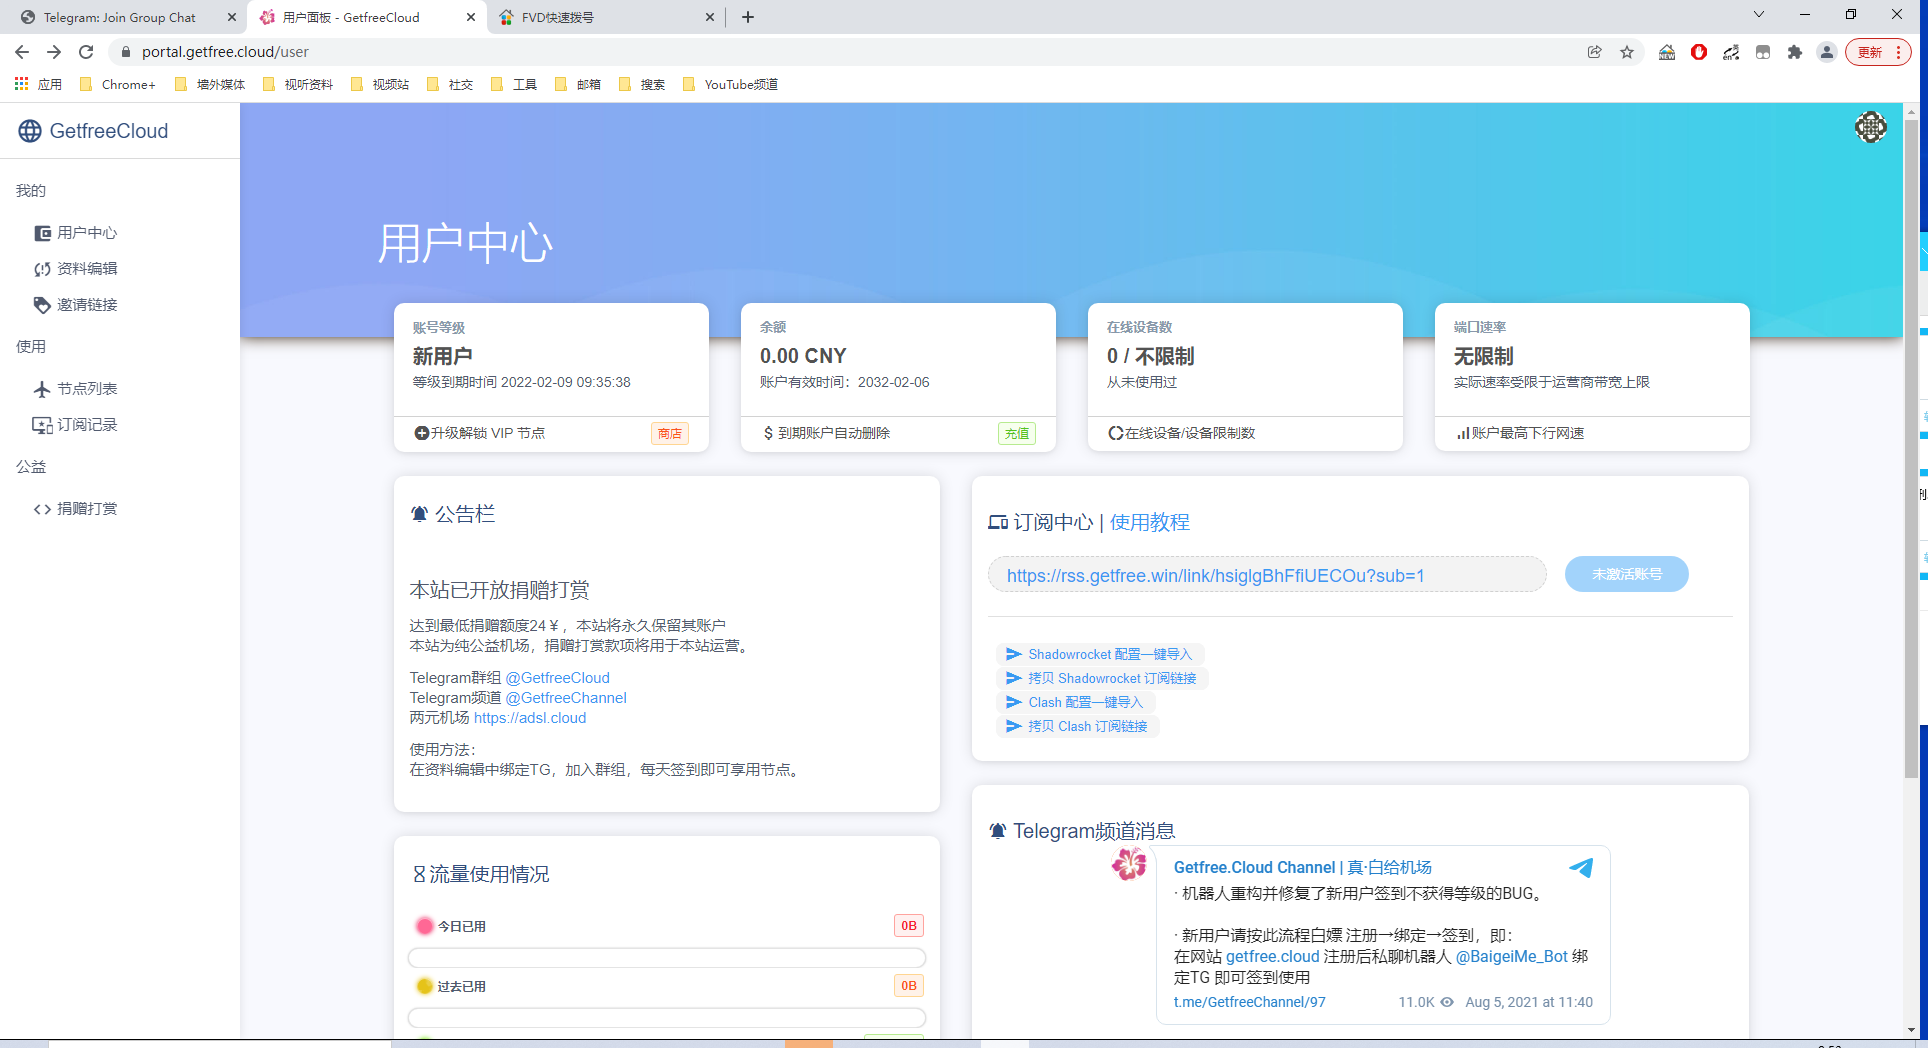Click the Chrome profile icon
The height and width of the screenshot is (1048, 1928).
pos(1827,52)
